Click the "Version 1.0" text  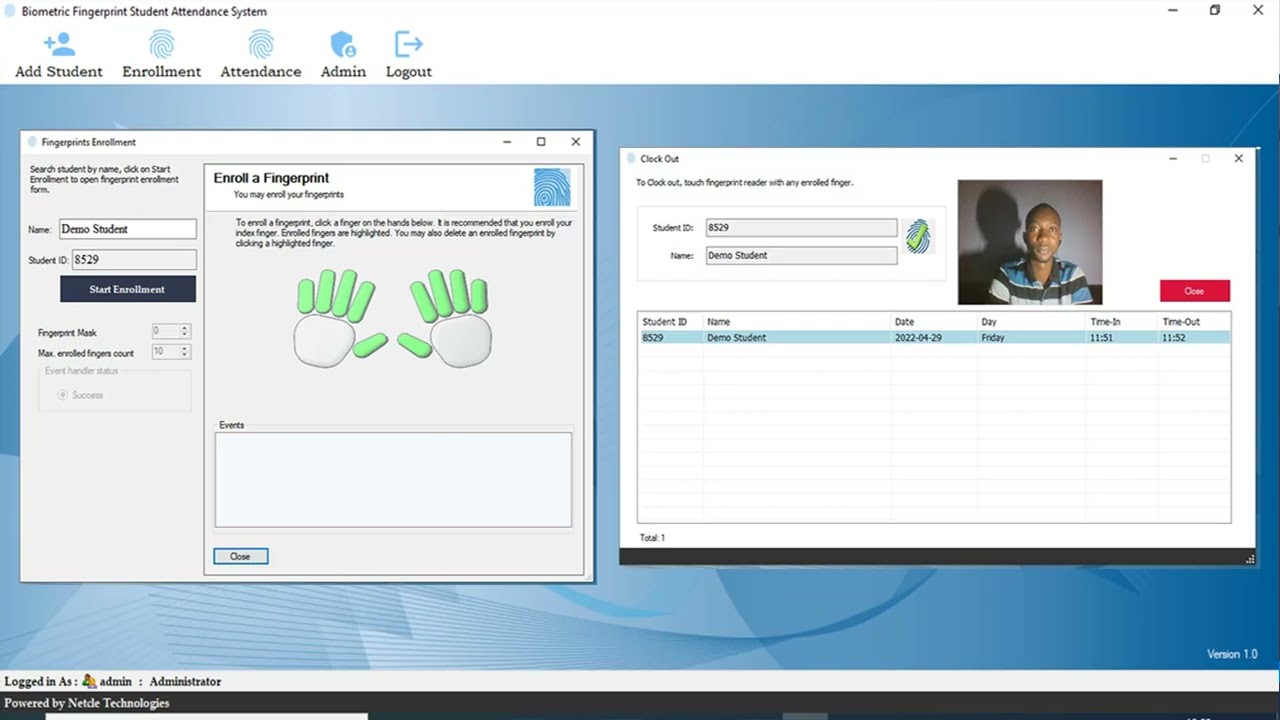click(1232, 654)
